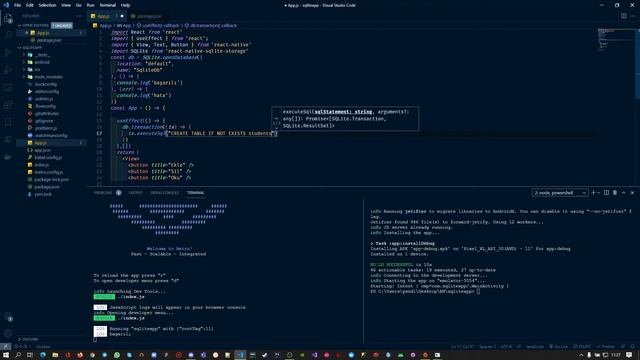
Task: Open babel.config.js in the file tree
Action: (48, 158)
